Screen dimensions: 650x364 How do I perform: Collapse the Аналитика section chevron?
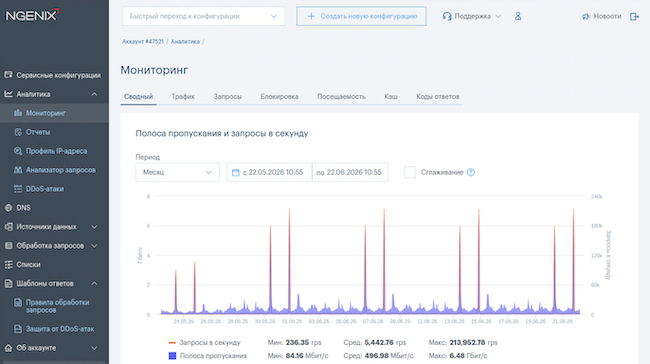coord(94,94)
